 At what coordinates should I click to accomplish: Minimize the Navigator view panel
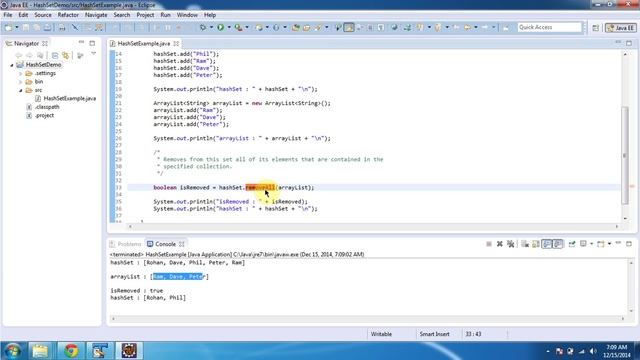[81, 43]
